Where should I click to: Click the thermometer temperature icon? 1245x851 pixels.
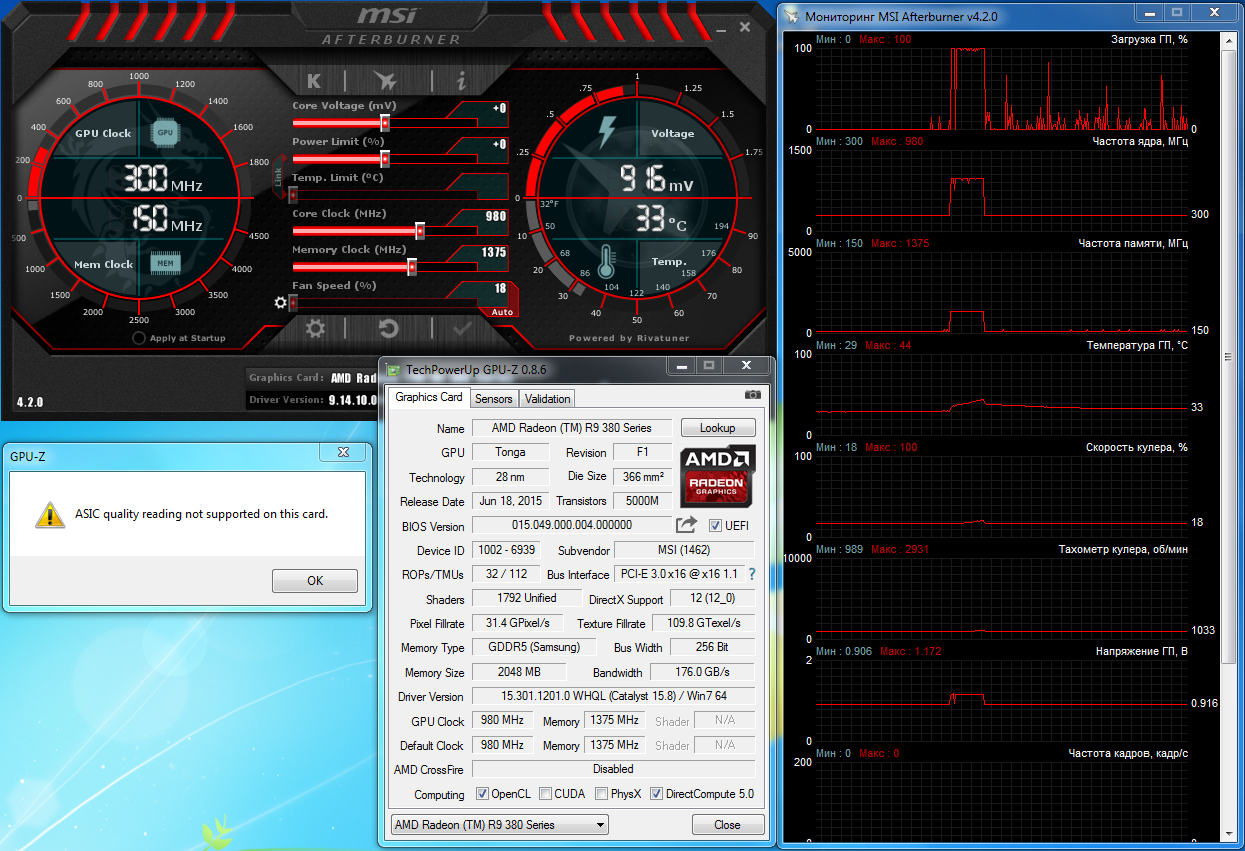click(605, 261)
